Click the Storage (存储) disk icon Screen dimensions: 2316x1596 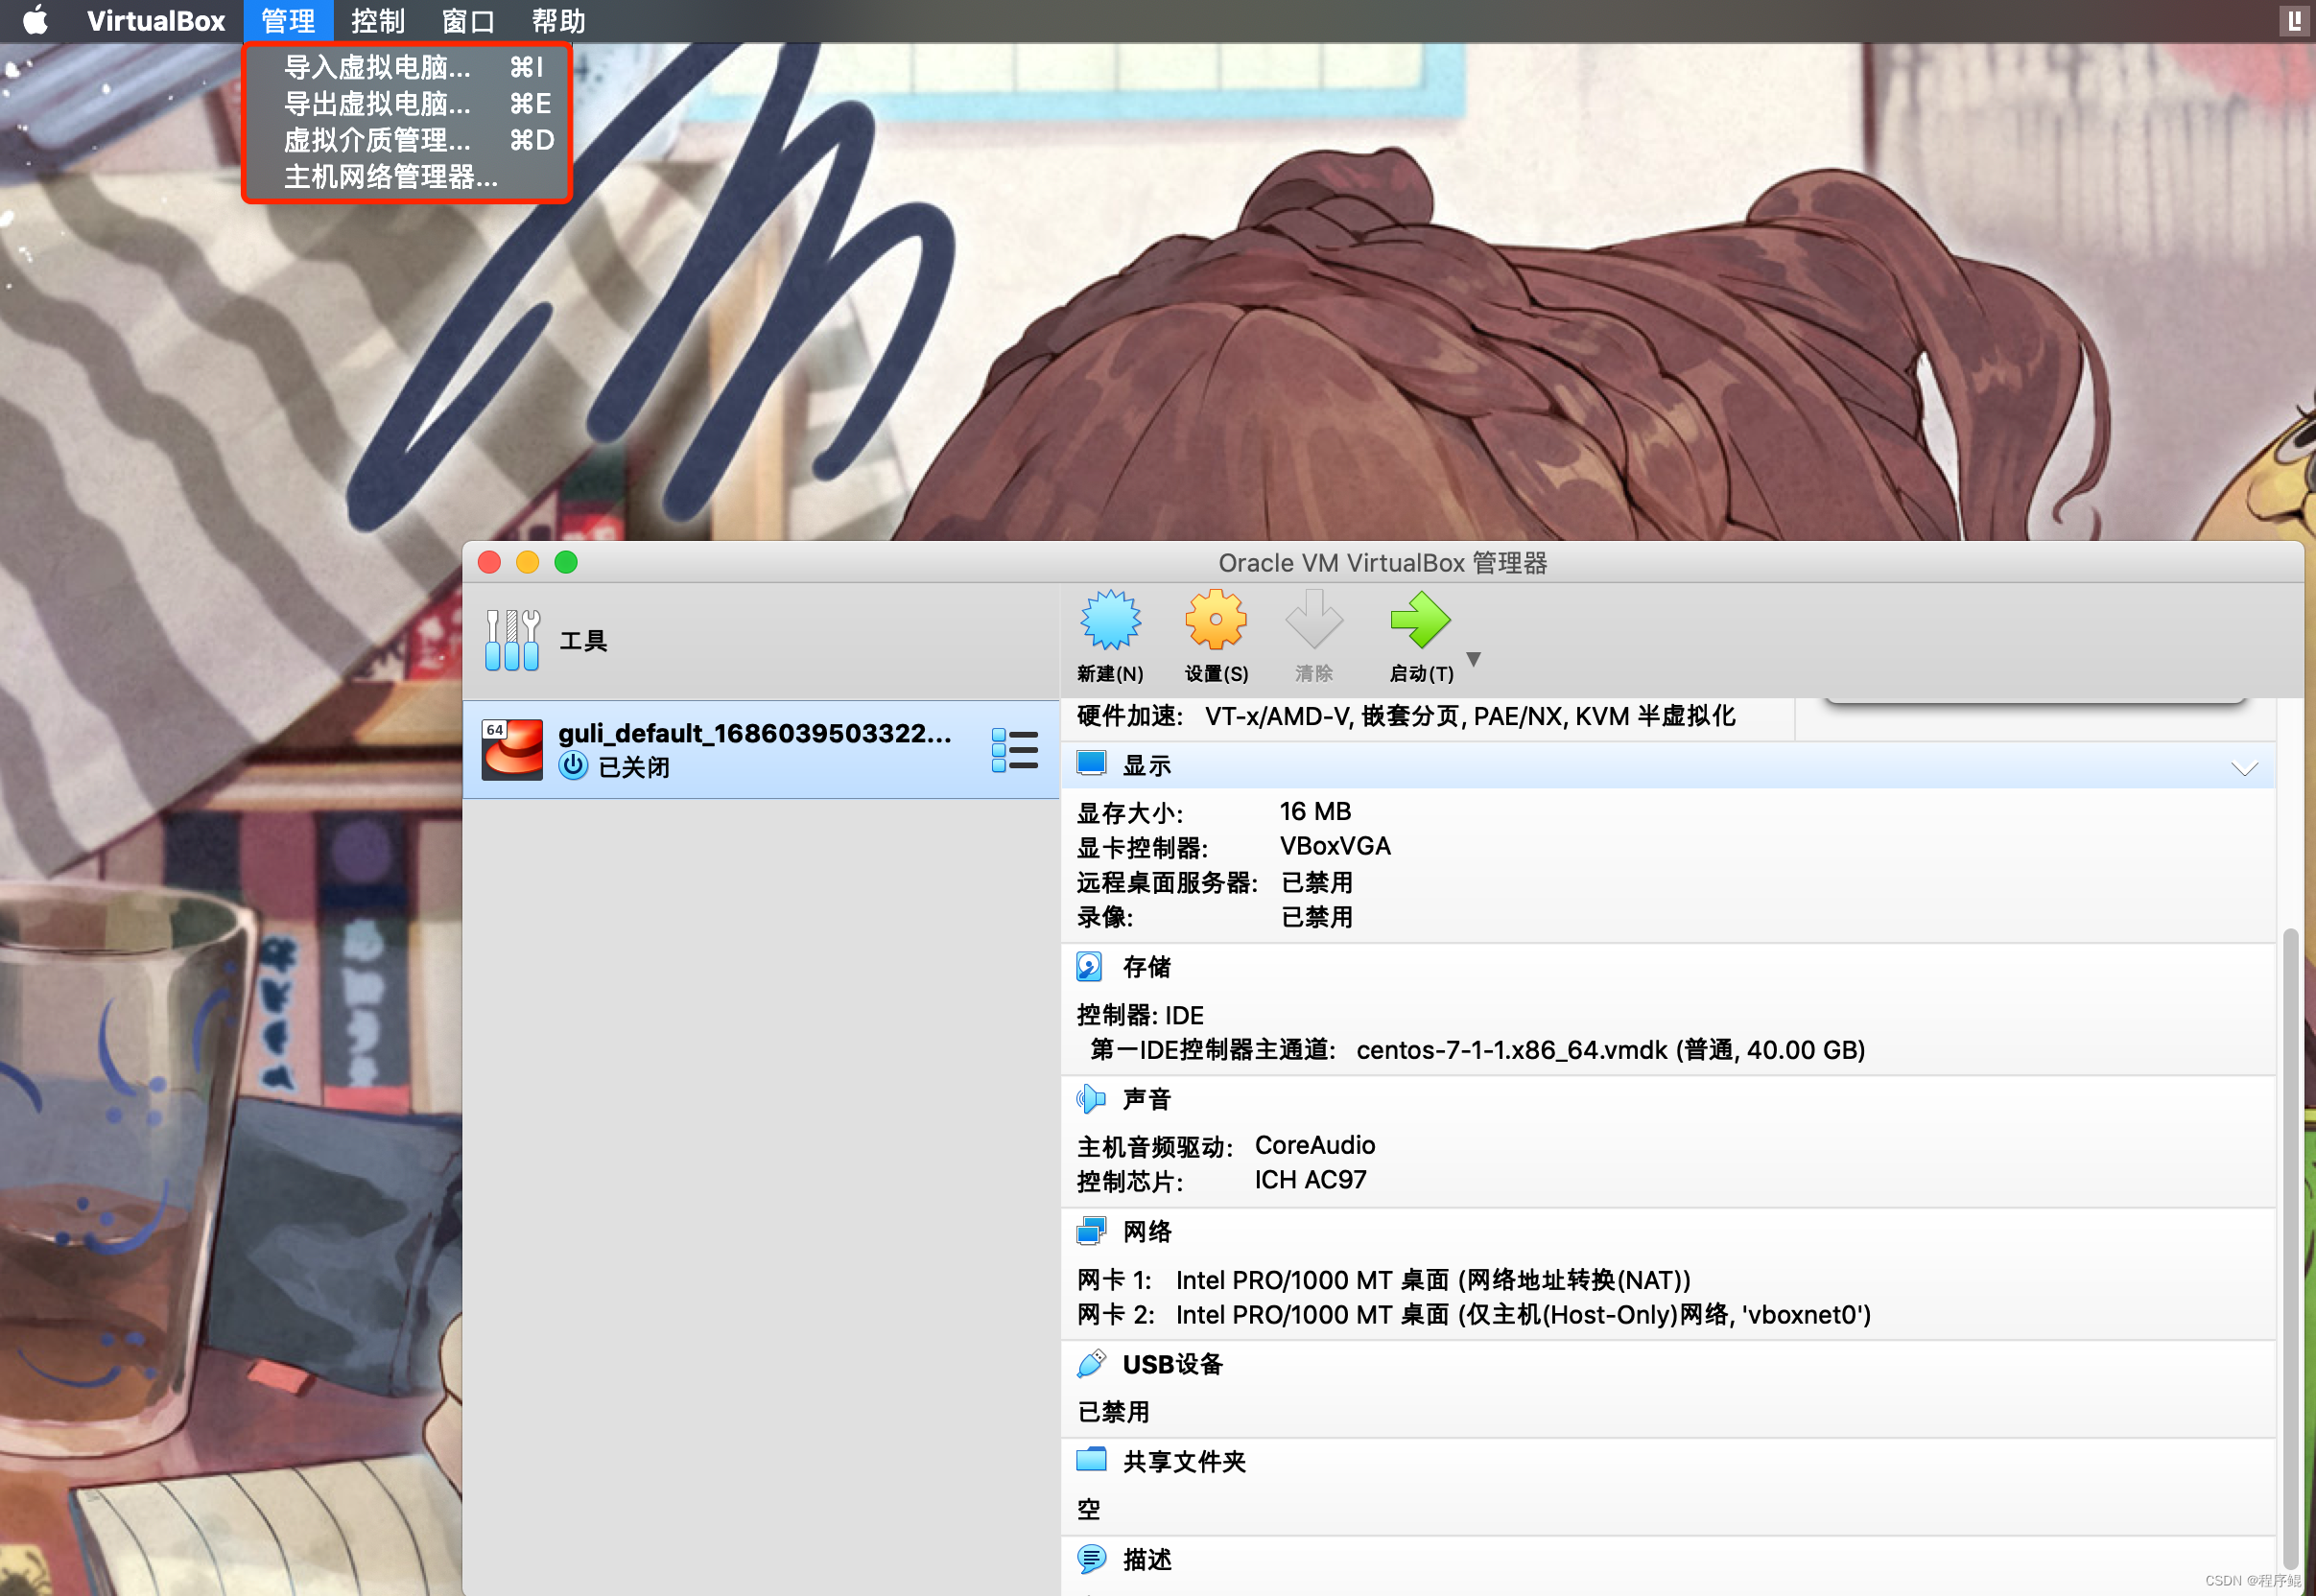(1089, 966)
